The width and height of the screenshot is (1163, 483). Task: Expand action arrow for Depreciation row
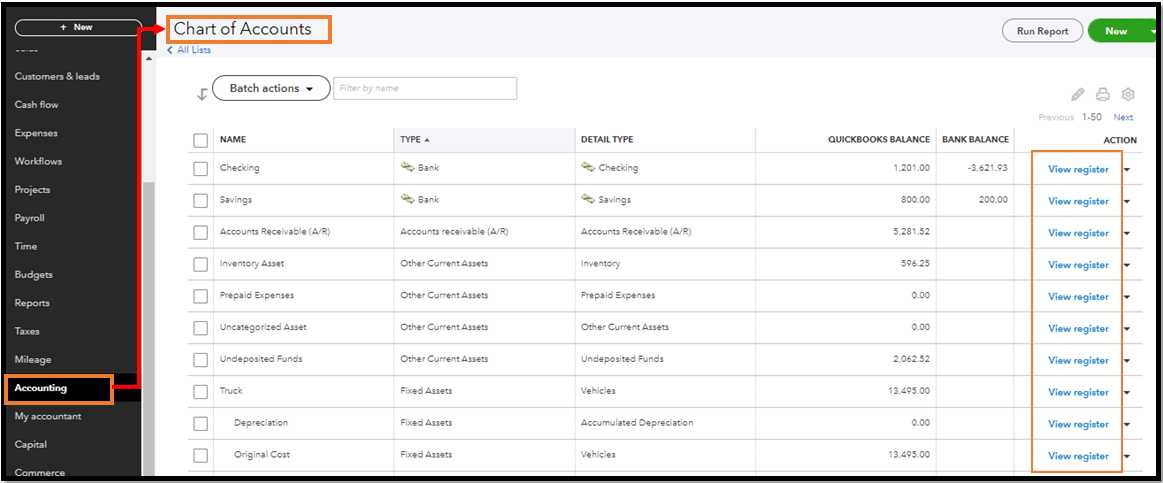[1127, 425]
